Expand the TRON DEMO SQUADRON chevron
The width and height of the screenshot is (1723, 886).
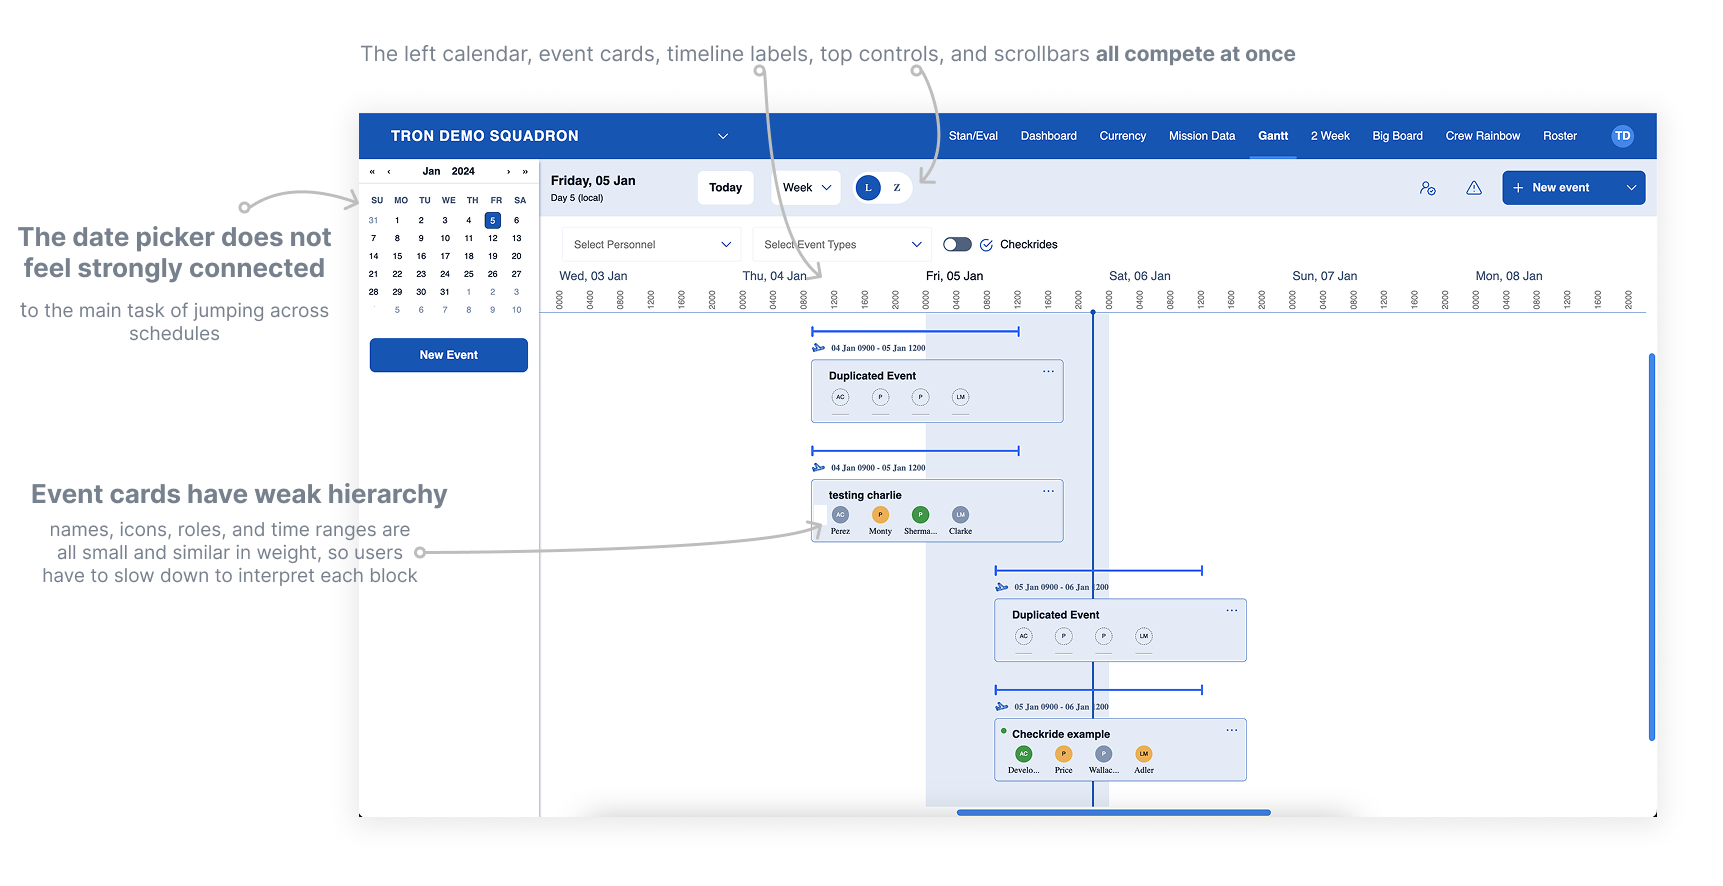click(723, 136)
